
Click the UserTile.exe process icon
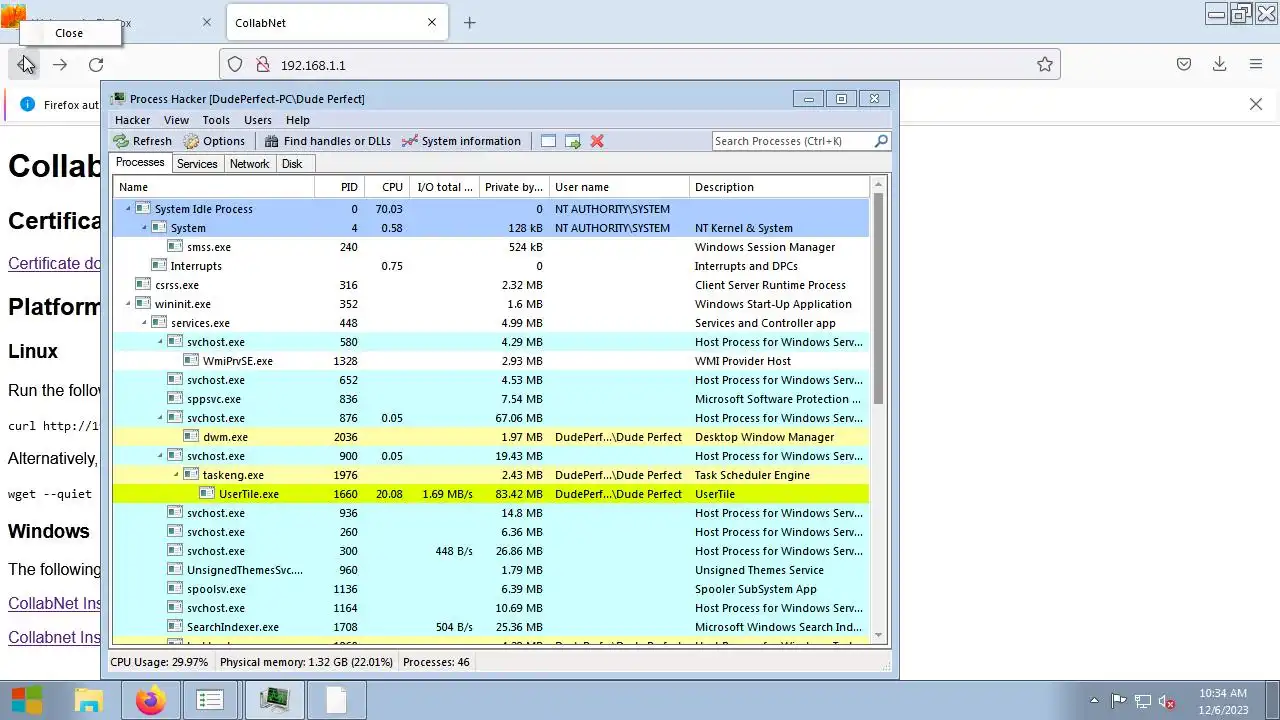point(207,494)
